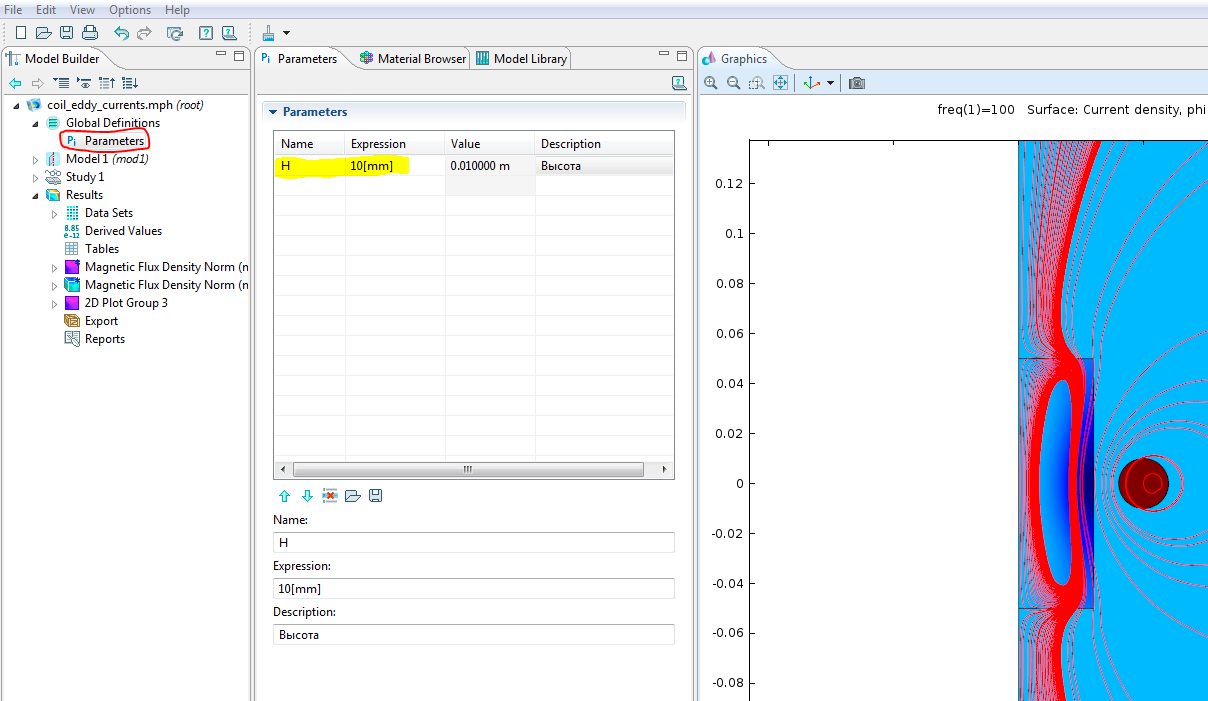
Task: Click help icon in Parameters window toolbar
Action: click(x=679, y=83)
